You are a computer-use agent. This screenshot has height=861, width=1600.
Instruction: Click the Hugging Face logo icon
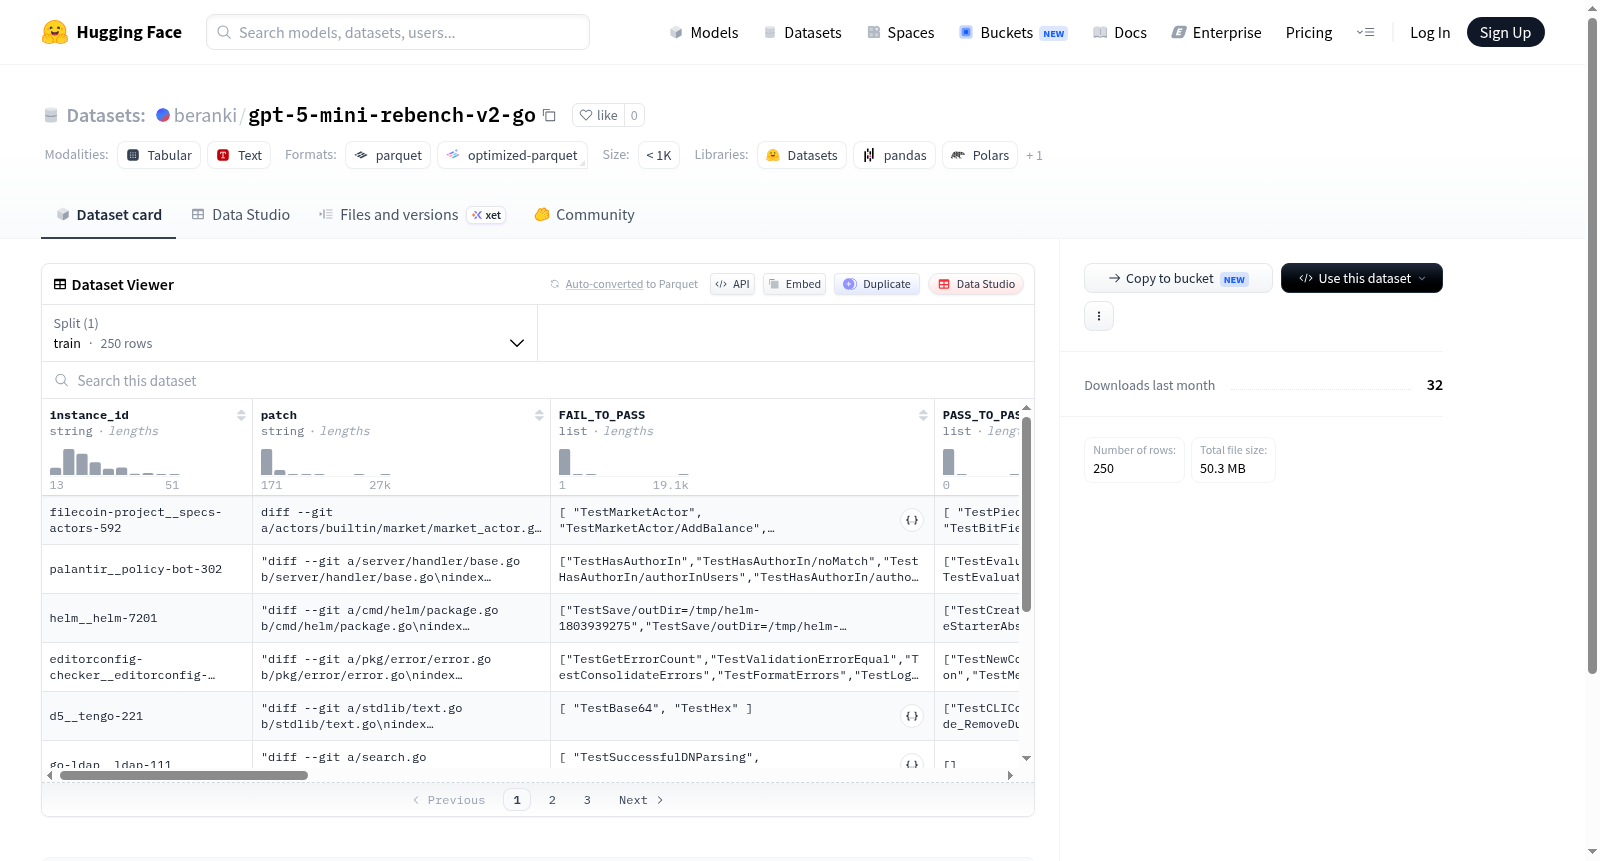click(x=55, y=32)
